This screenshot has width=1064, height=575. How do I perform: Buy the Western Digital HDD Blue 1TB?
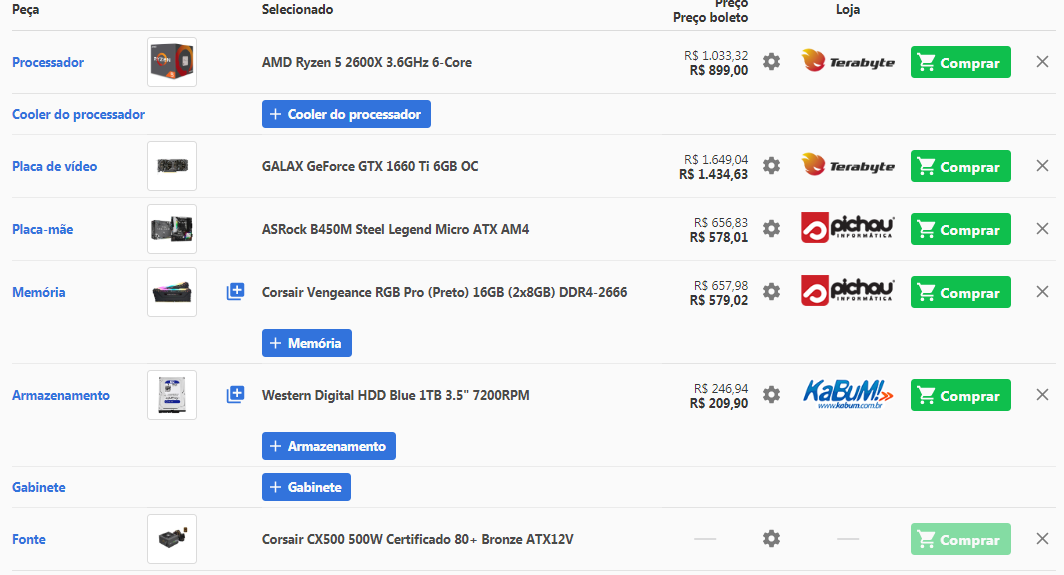point(960,396)
